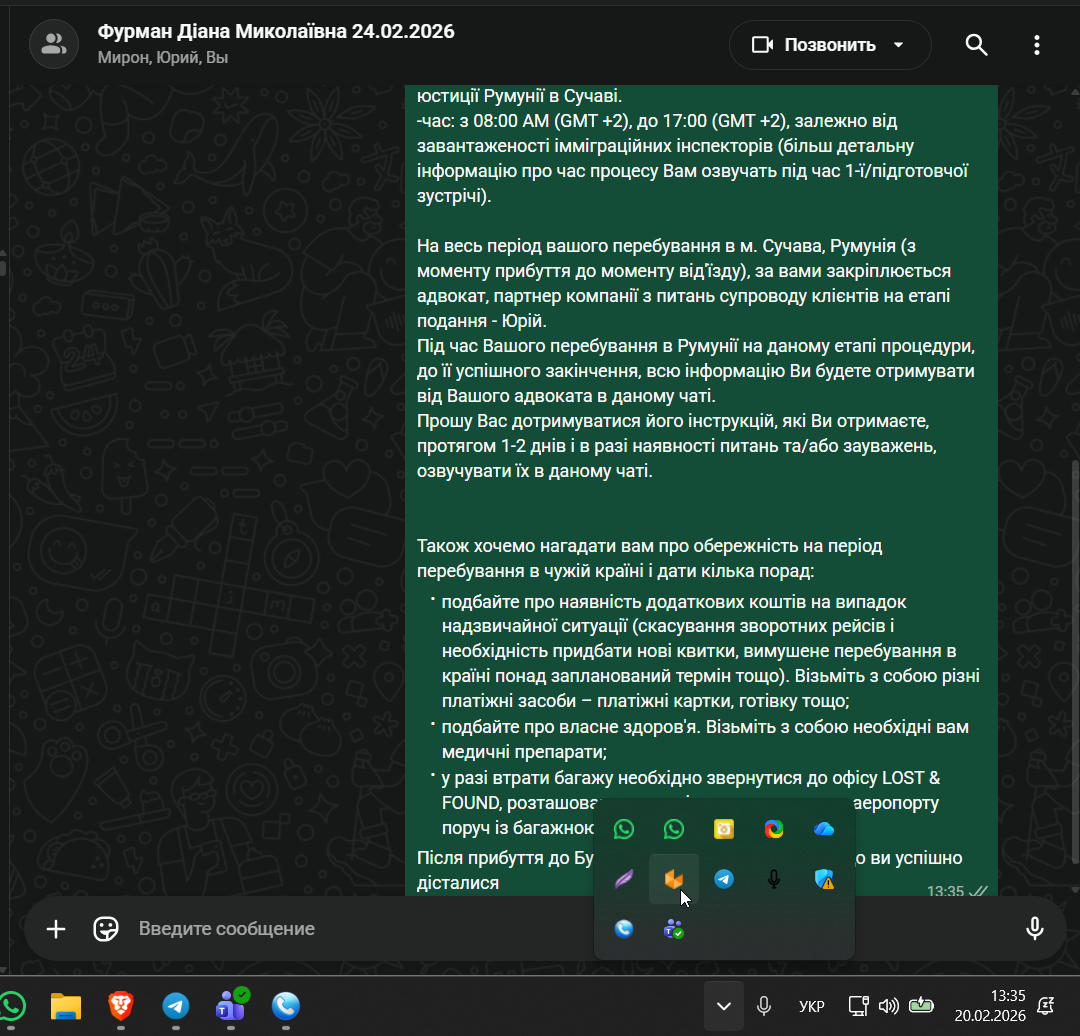Open the microphone icon in tray popup
1080x1036 pixels.
point(773,879)
